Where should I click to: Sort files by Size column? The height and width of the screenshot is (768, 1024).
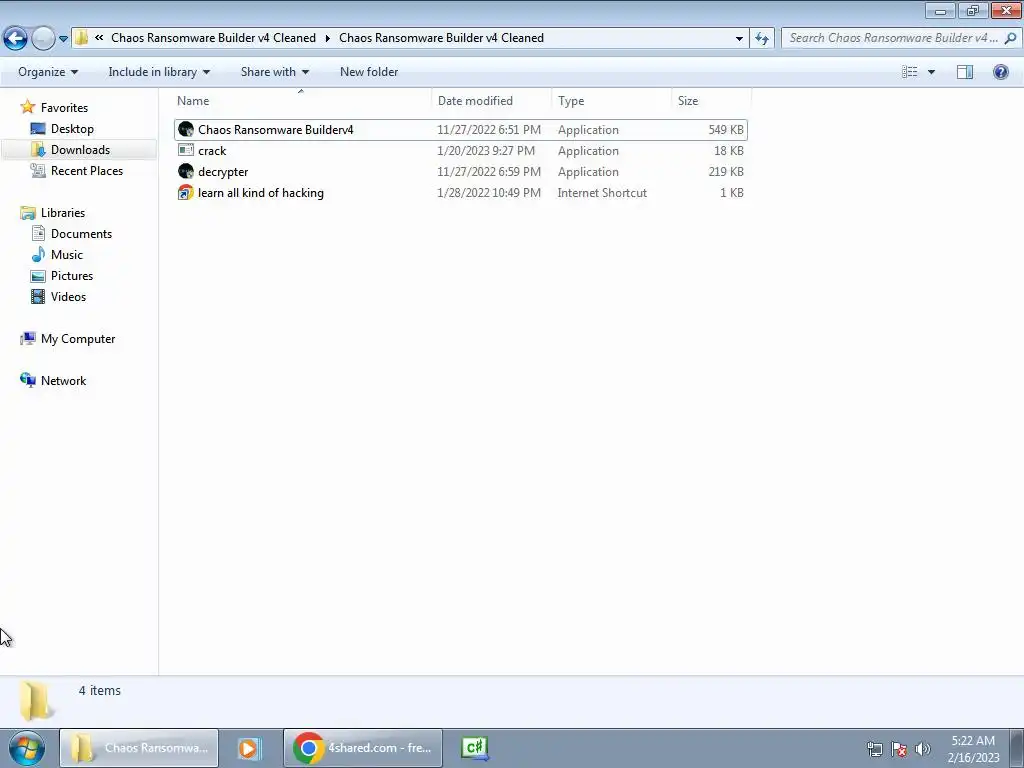point(711,101)
